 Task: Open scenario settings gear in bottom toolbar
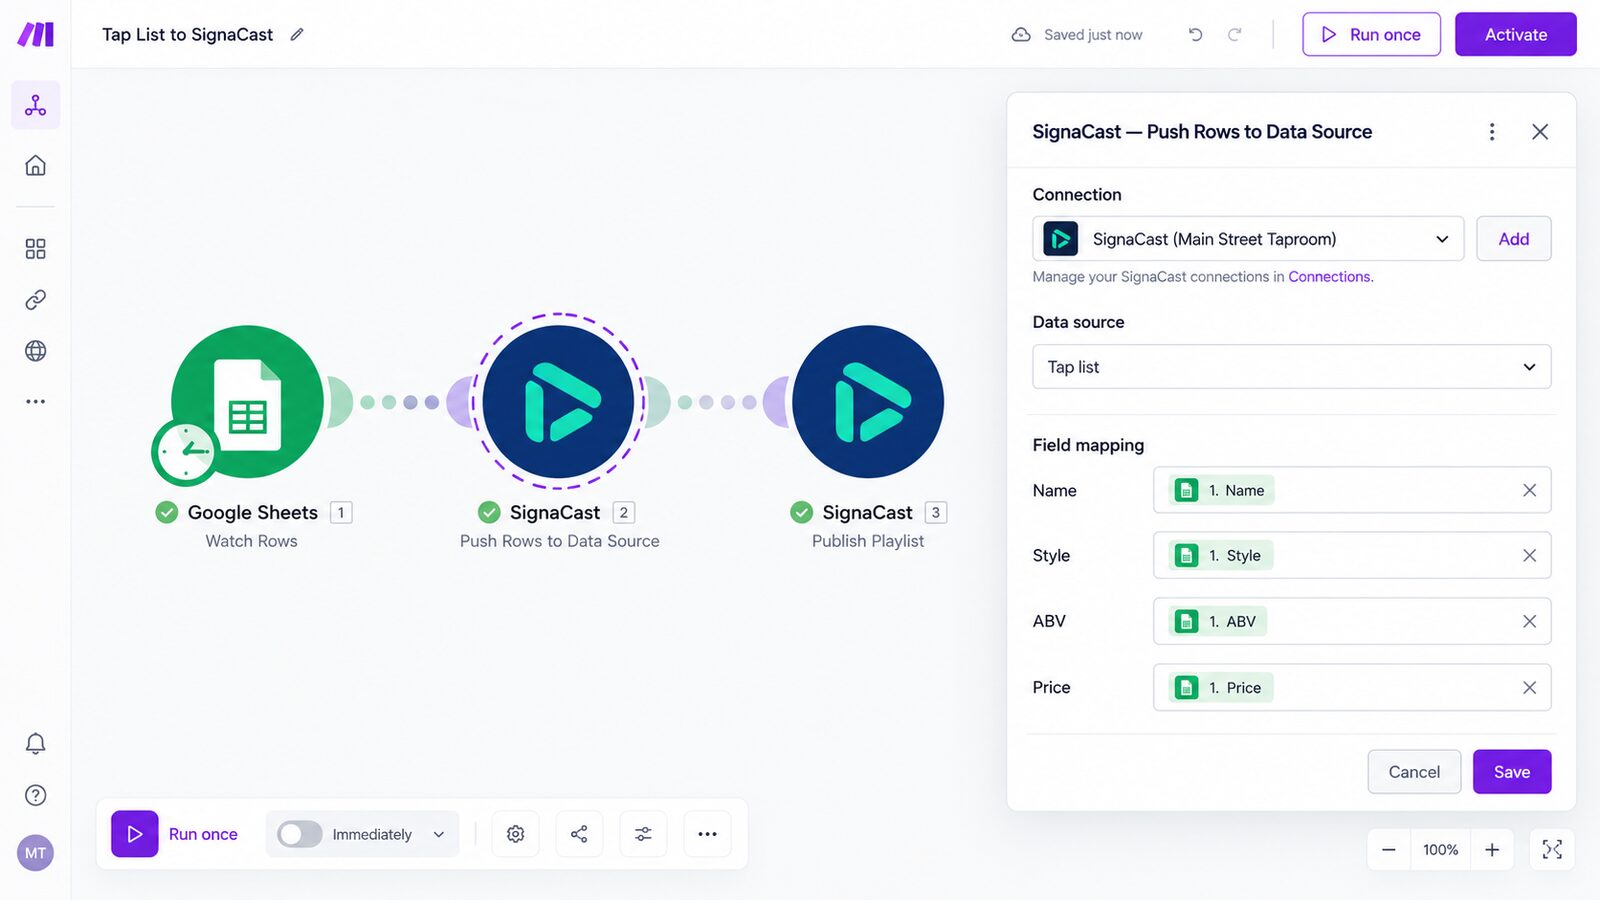pos(516,834)
